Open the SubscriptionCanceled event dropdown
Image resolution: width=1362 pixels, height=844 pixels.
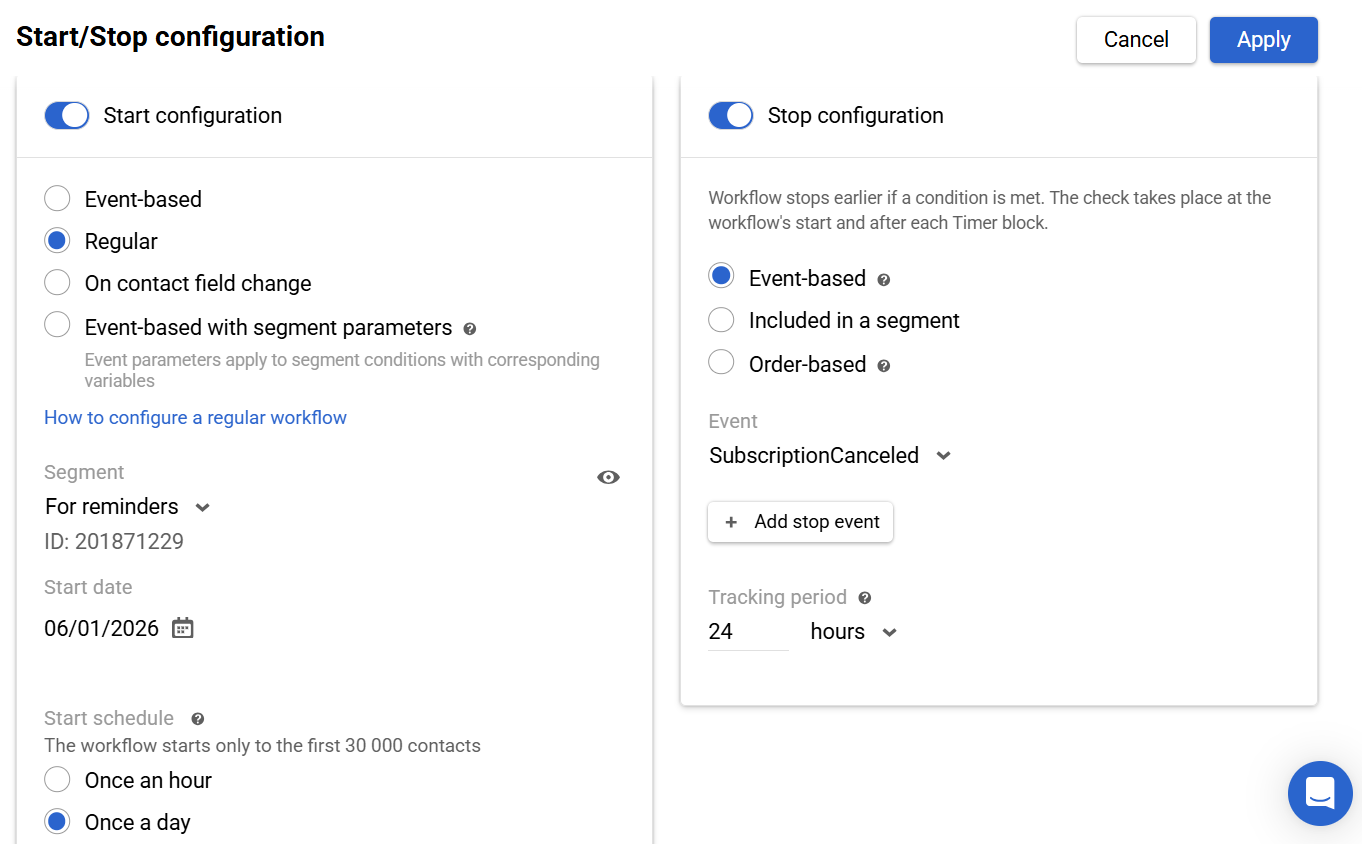[942, 456]
